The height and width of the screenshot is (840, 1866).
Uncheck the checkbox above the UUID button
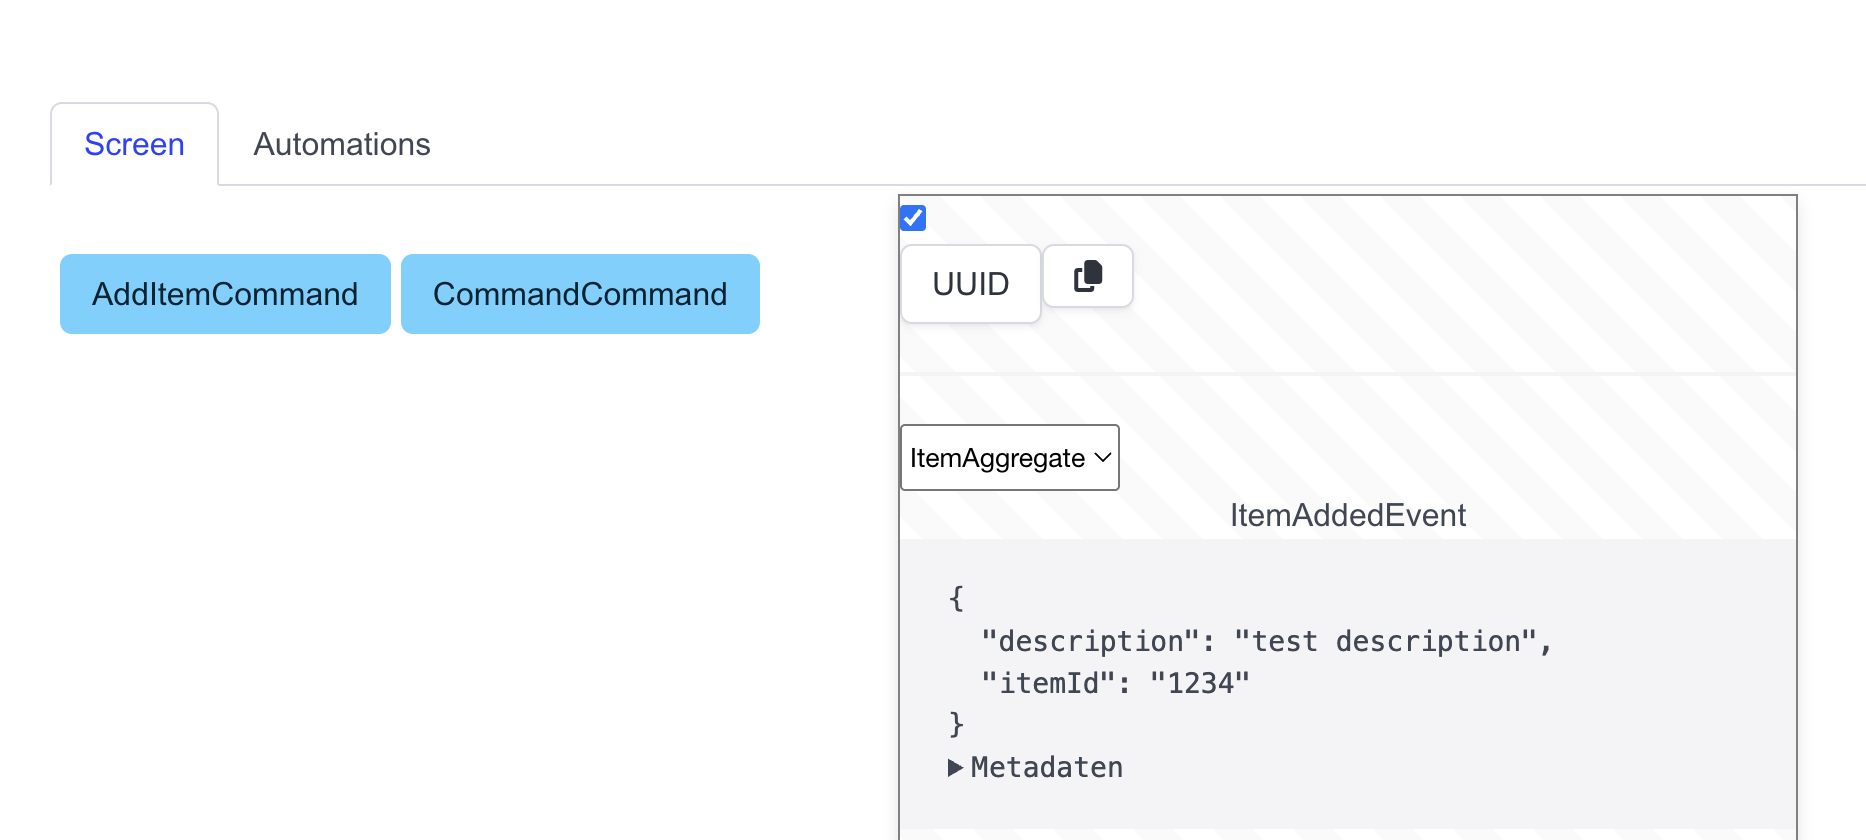pyautogui.click(x=913, y=218)
